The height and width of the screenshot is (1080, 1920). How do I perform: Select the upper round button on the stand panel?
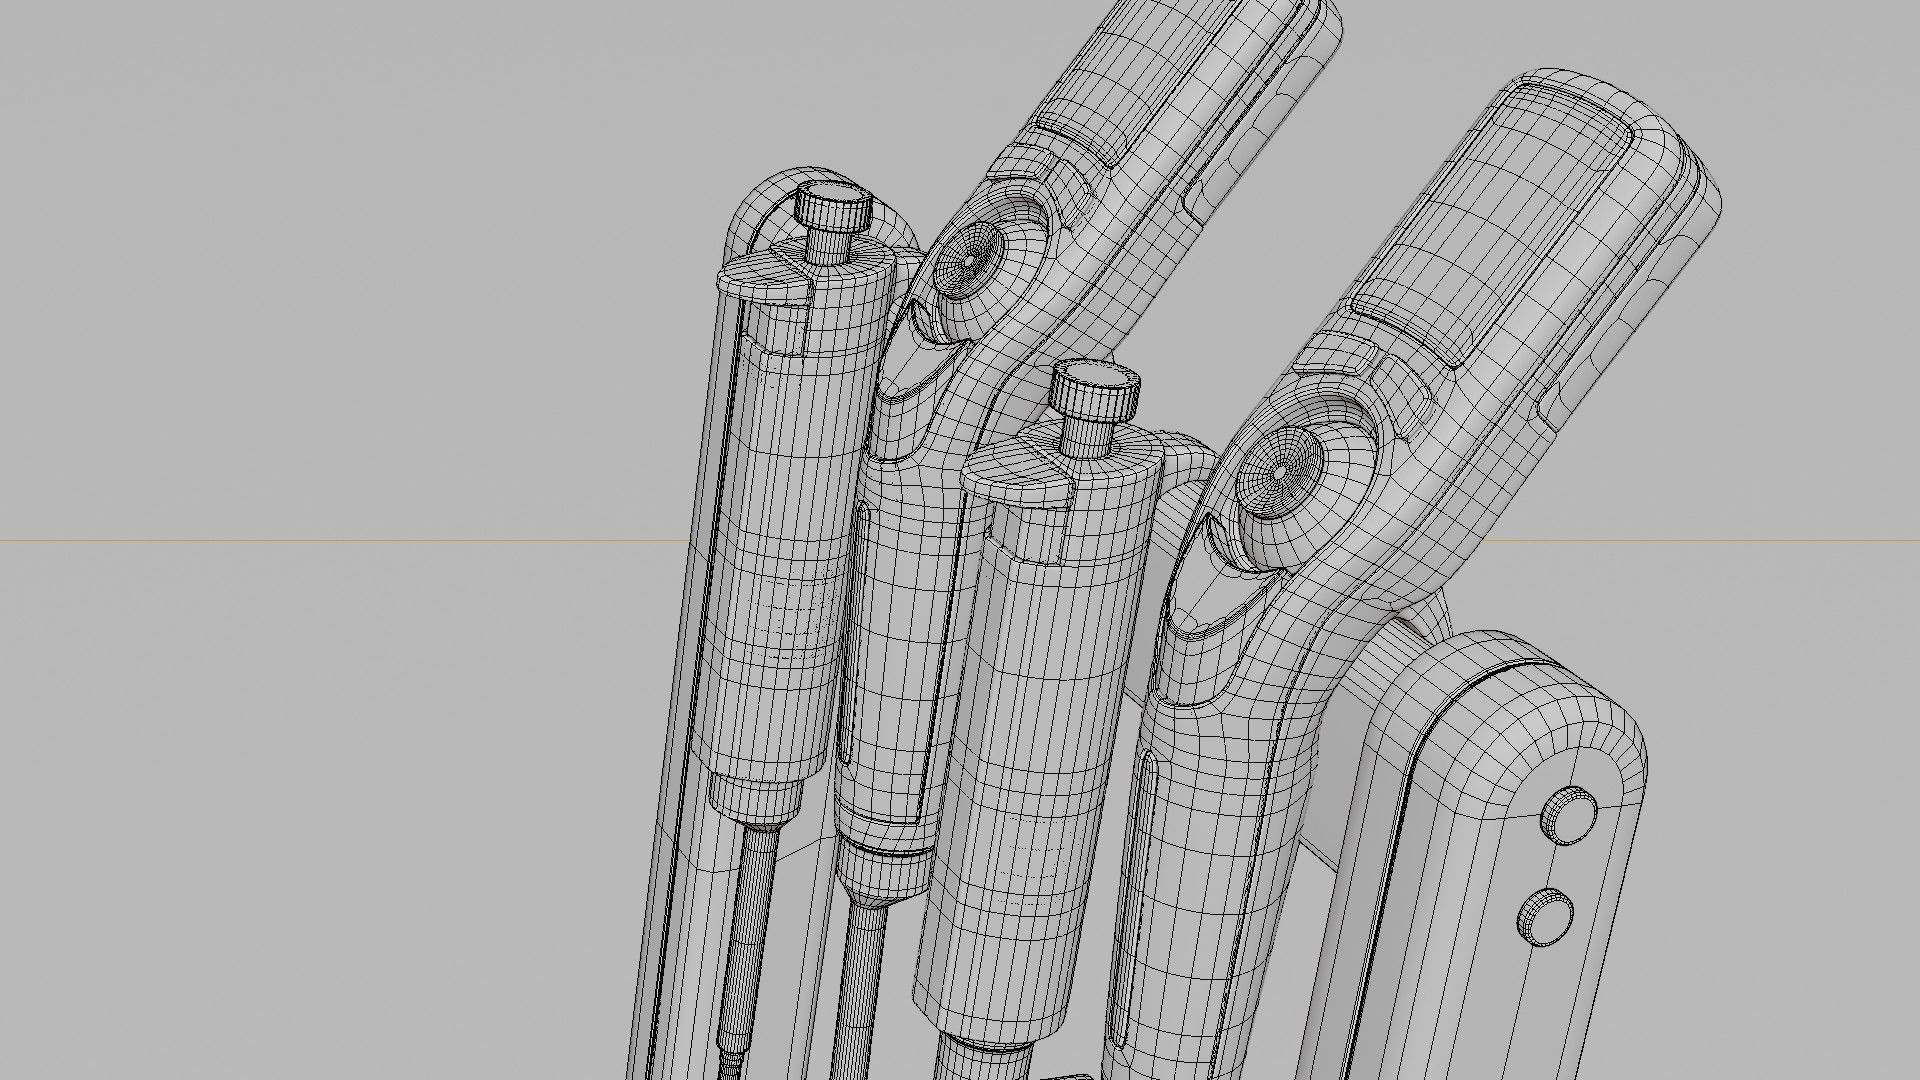click(1571, 814)
